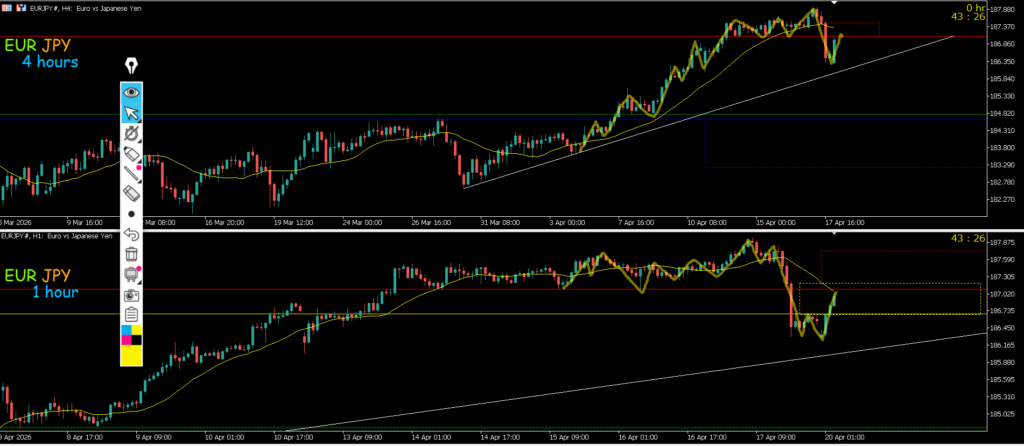Toggle drawing visibility with the eye icon

132,93
